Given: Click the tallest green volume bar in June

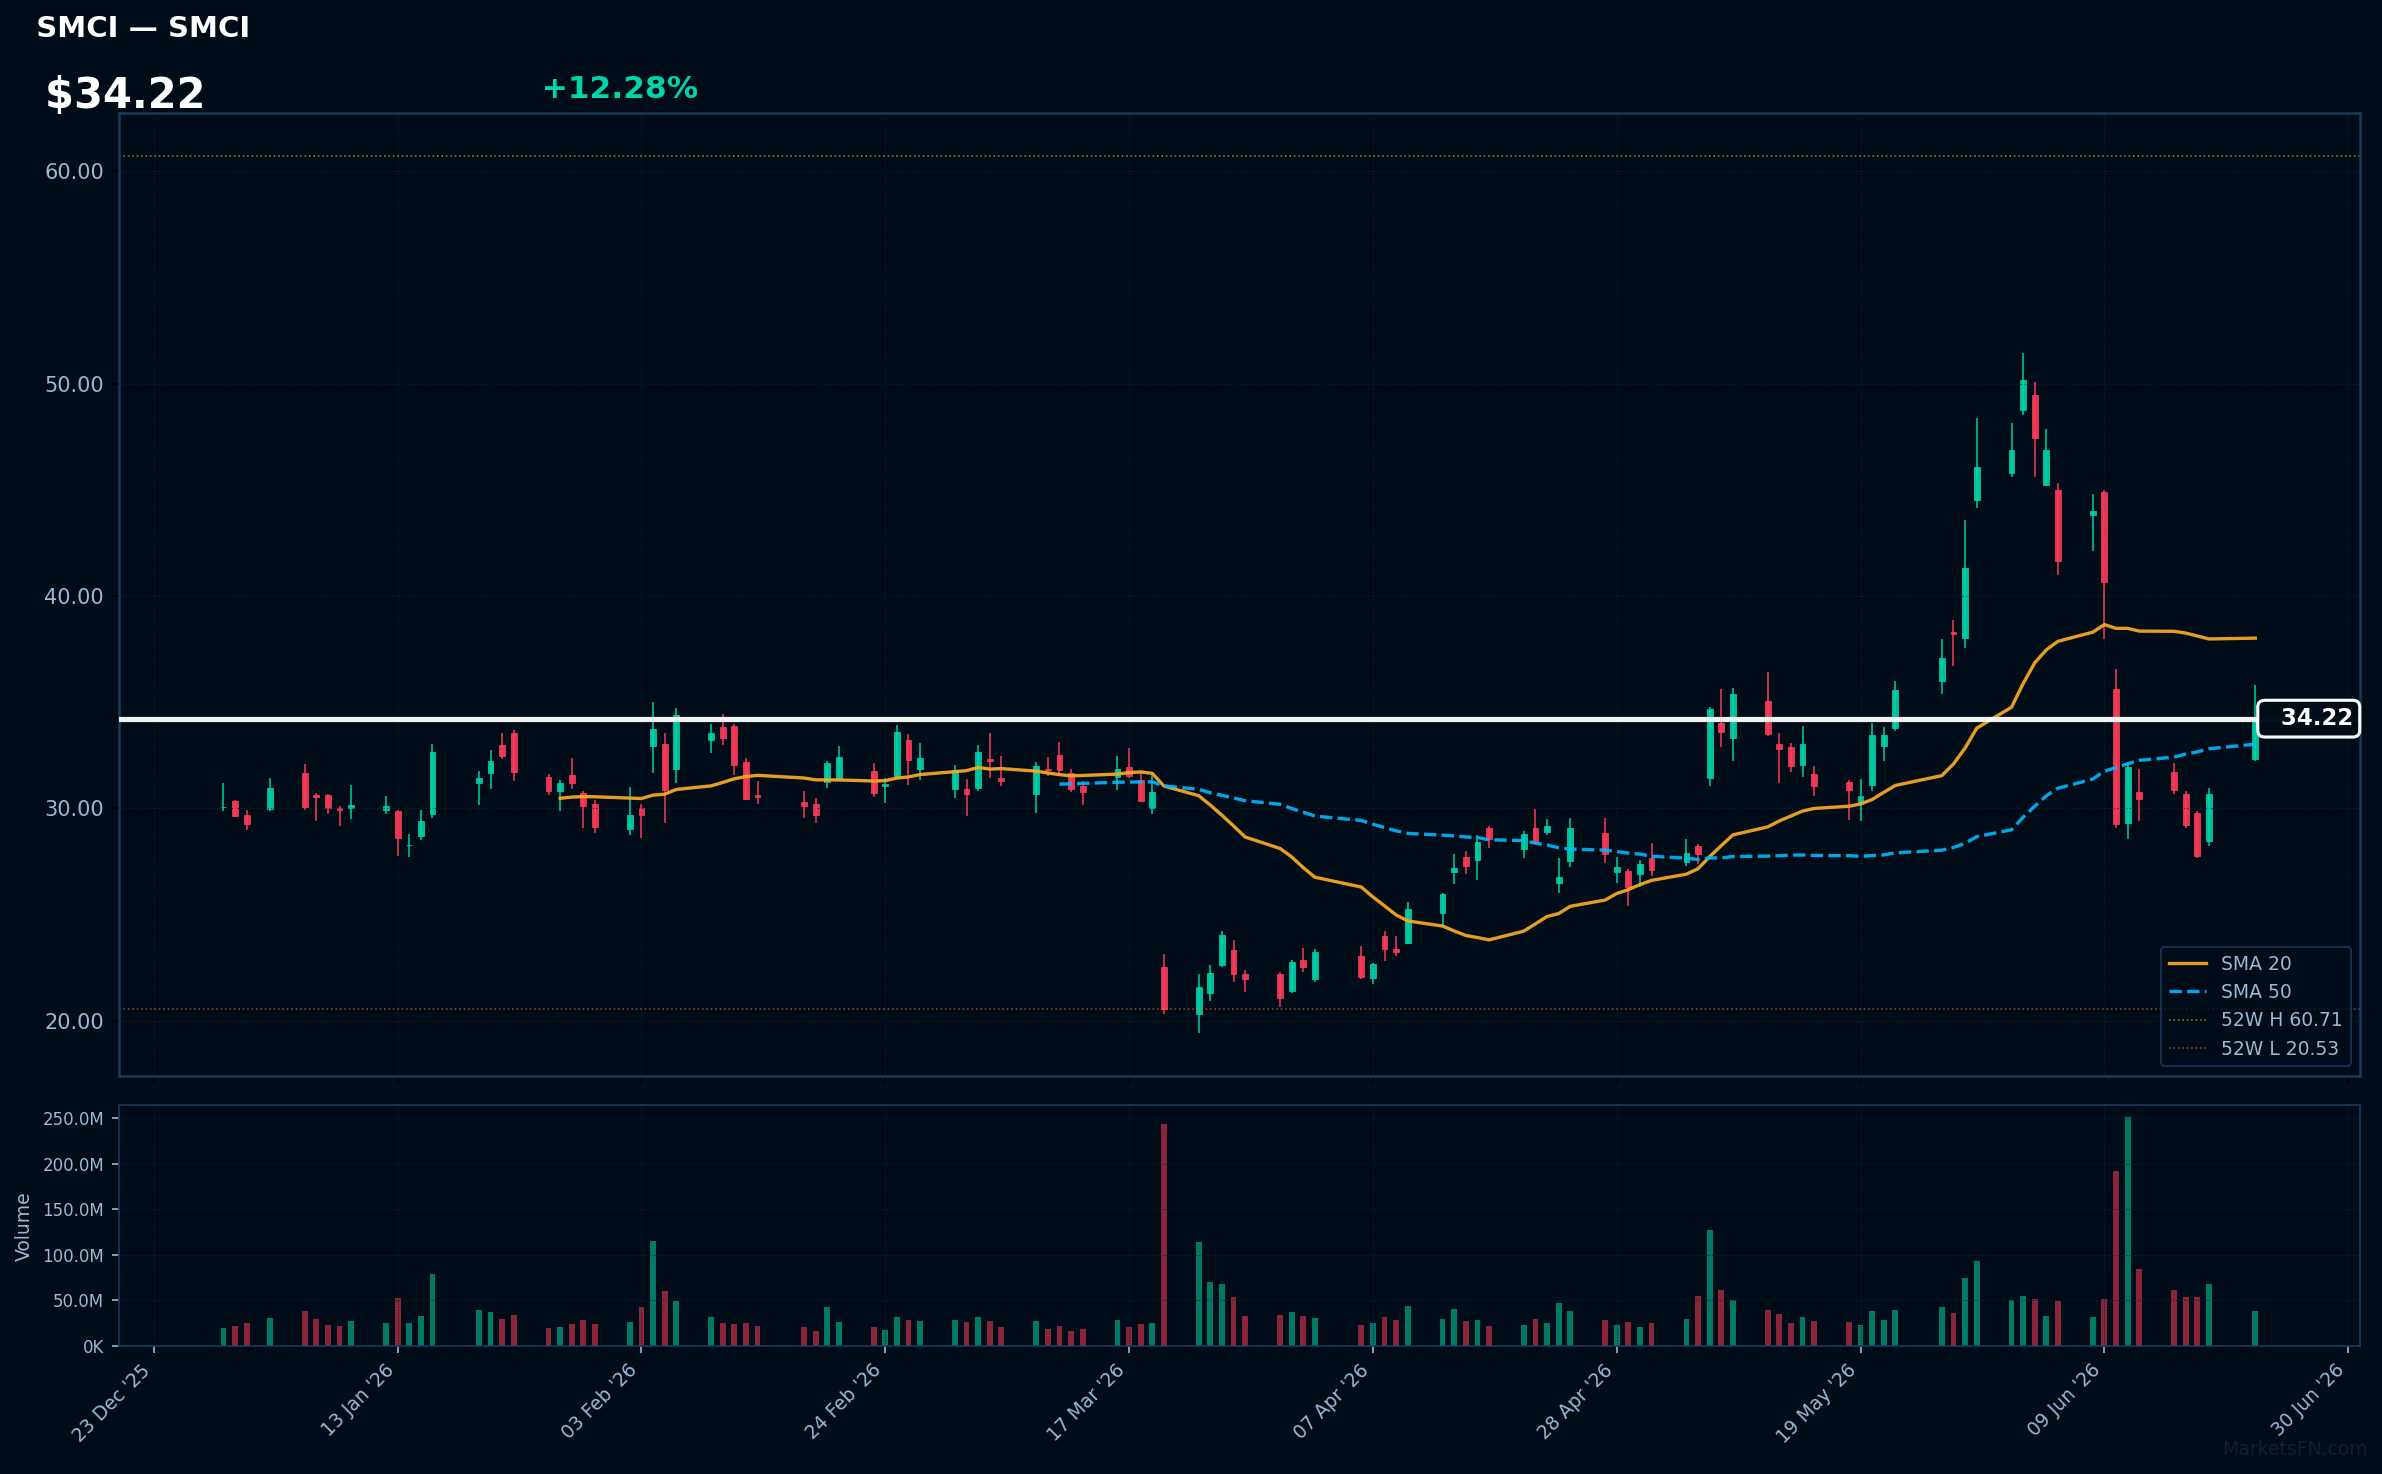Looking at the screenshot, I should (x=2128, y=1232).
